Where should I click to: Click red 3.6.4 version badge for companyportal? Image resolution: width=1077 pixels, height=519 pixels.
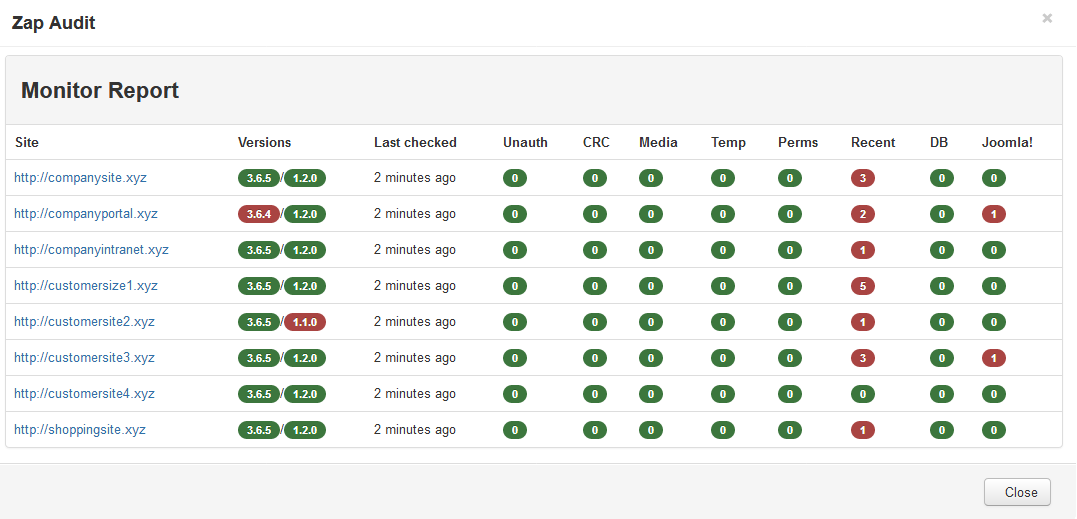tap(259, 214)
